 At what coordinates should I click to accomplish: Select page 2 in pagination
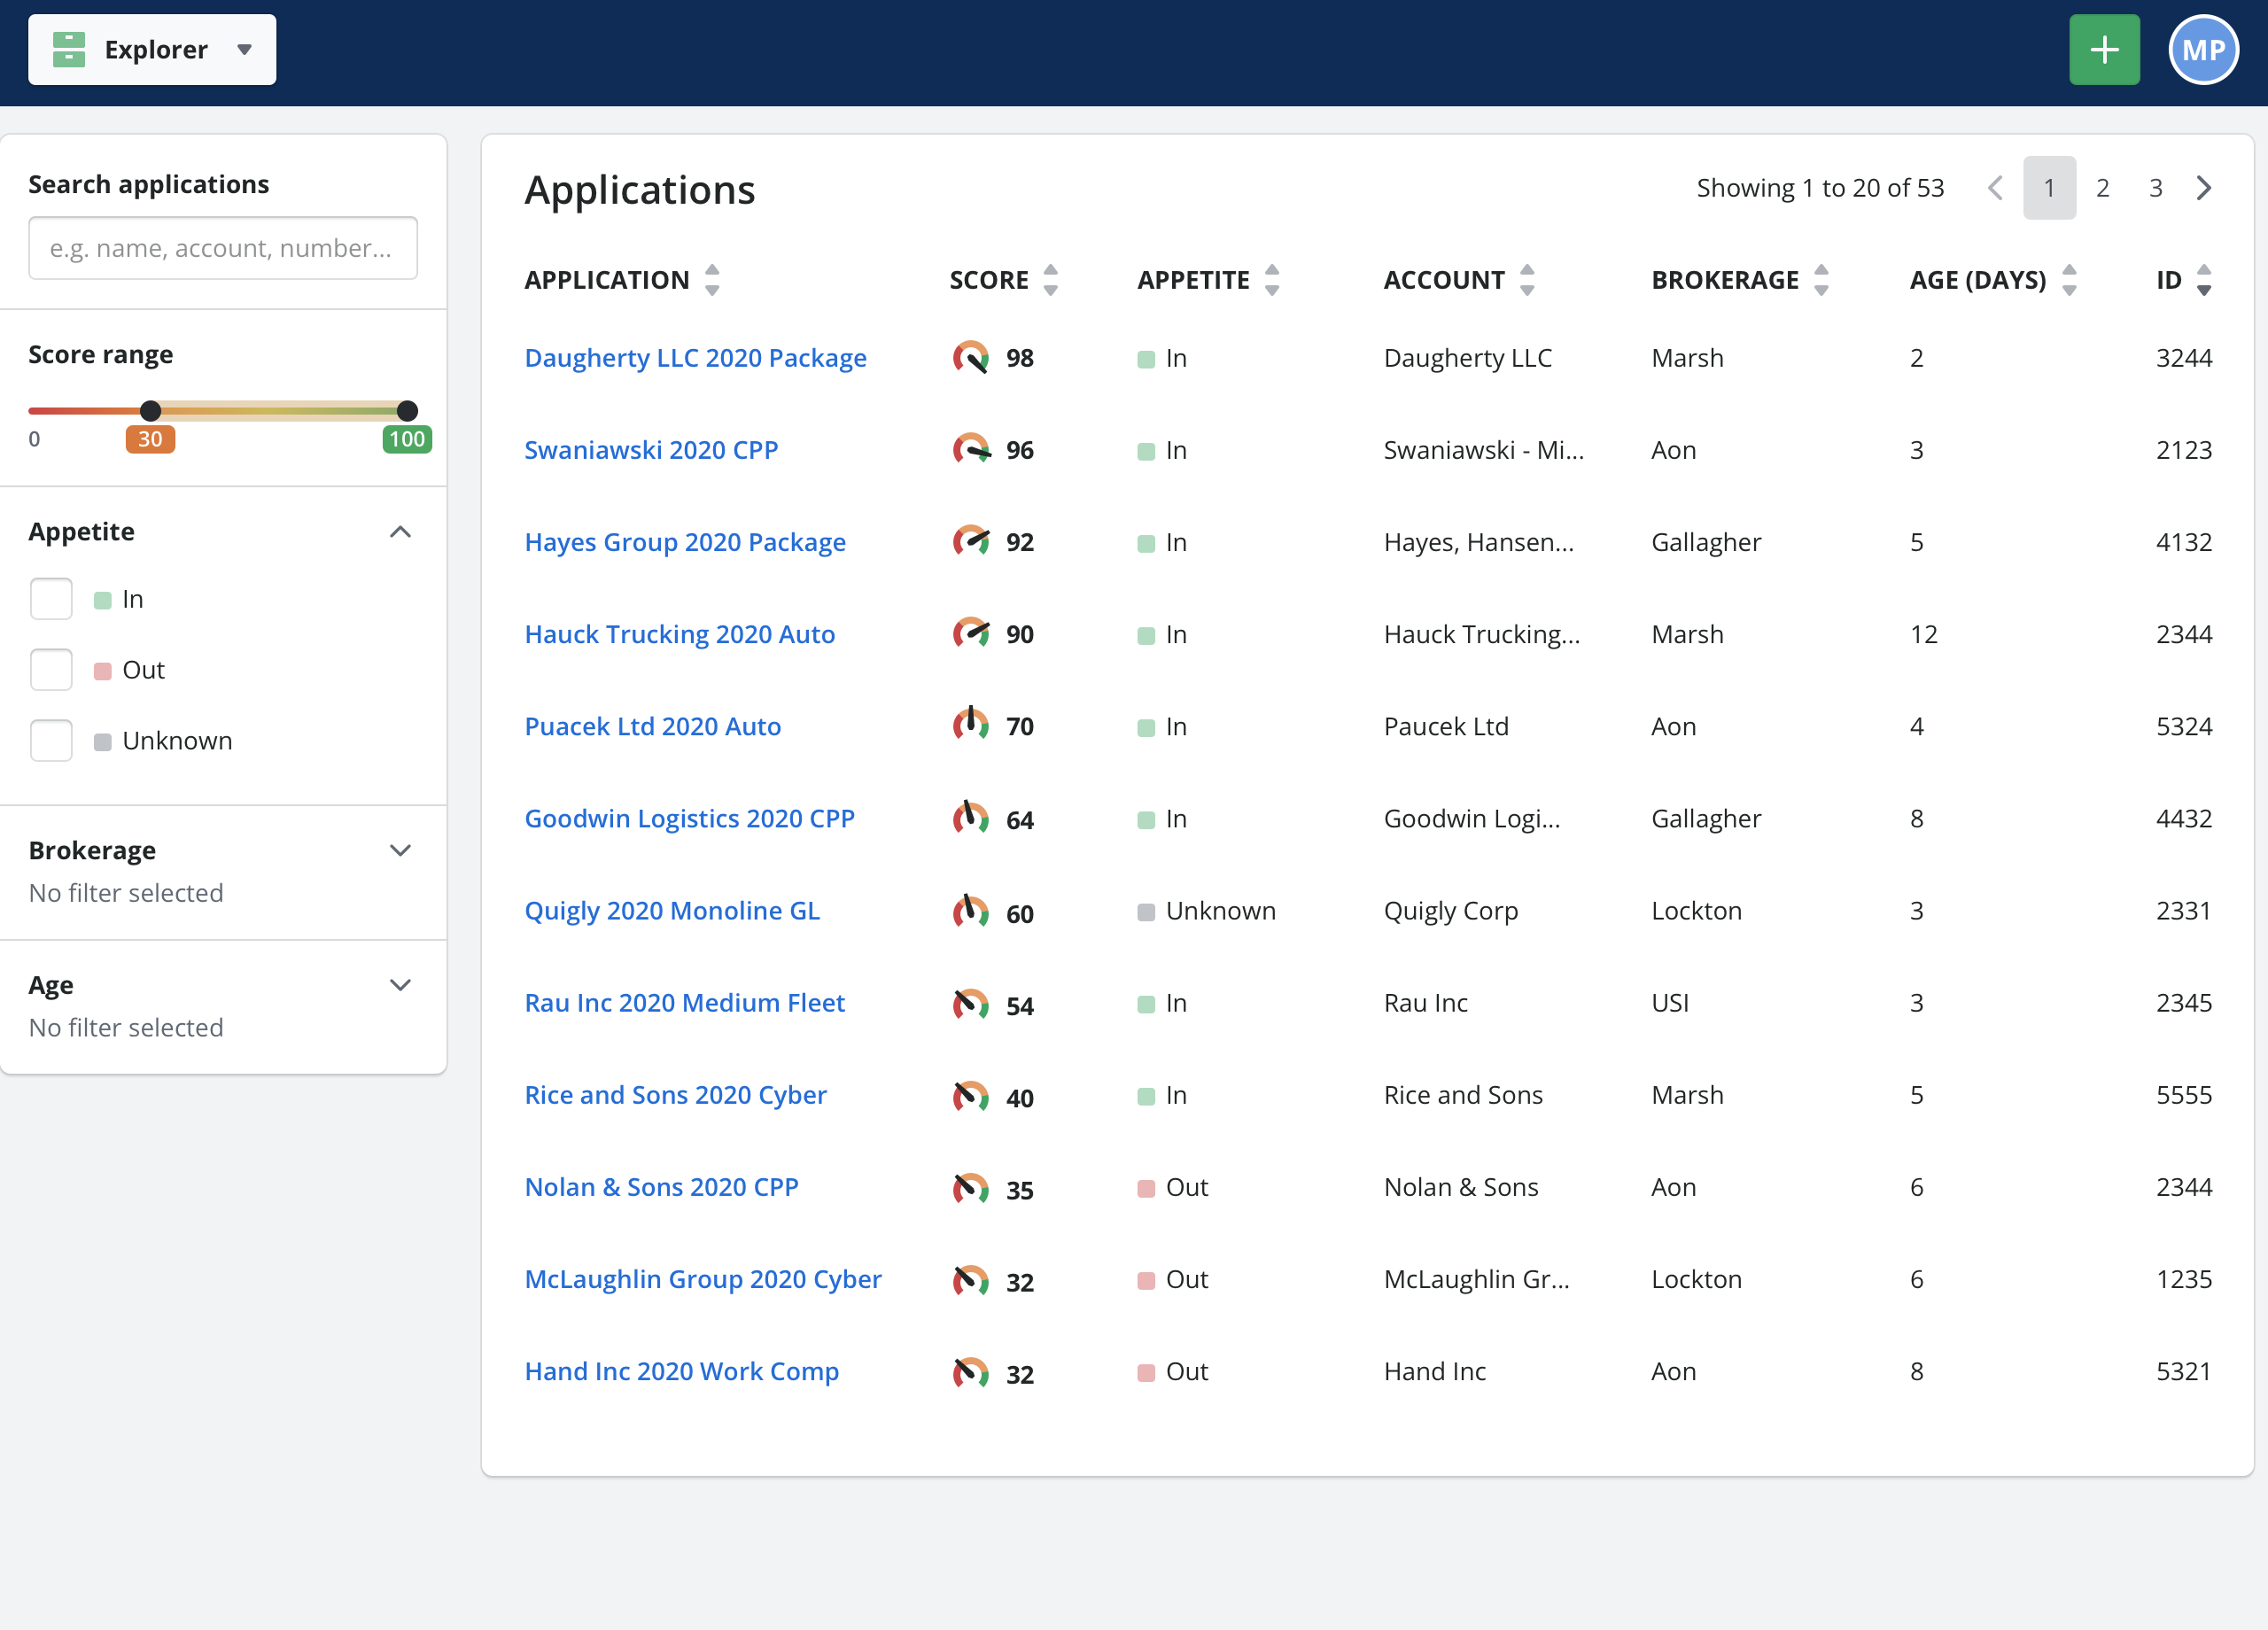point(2102,188)
